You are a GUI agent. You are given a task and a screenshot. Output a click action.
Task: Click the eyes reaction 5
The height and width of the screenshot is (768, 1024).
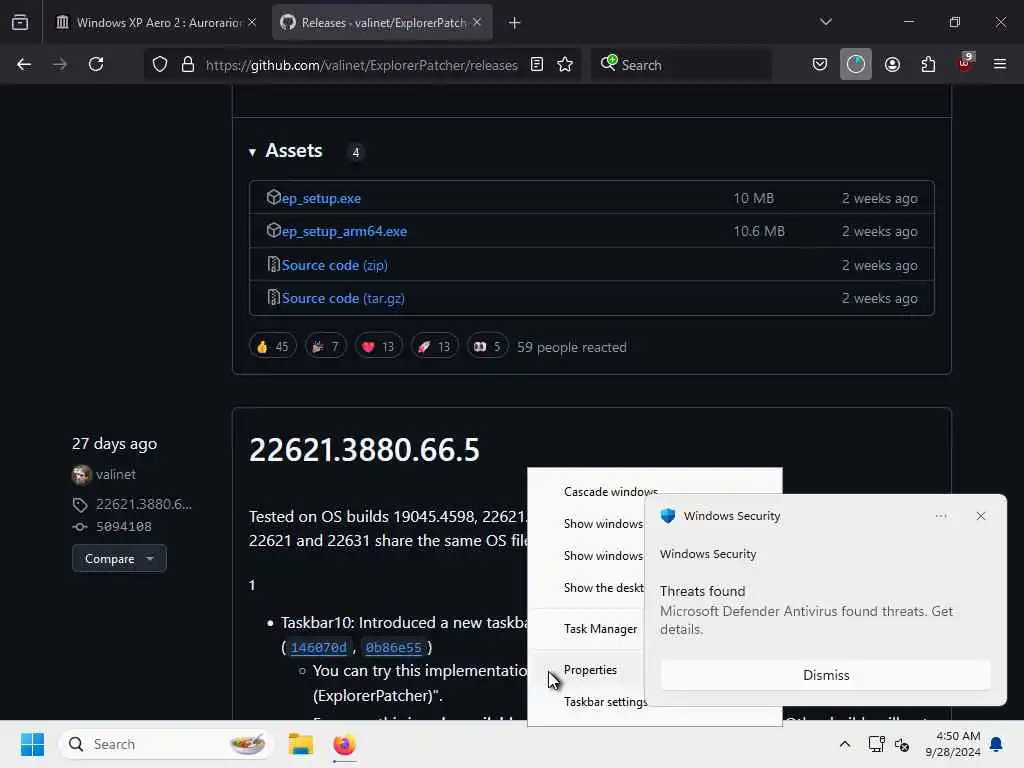488,347
